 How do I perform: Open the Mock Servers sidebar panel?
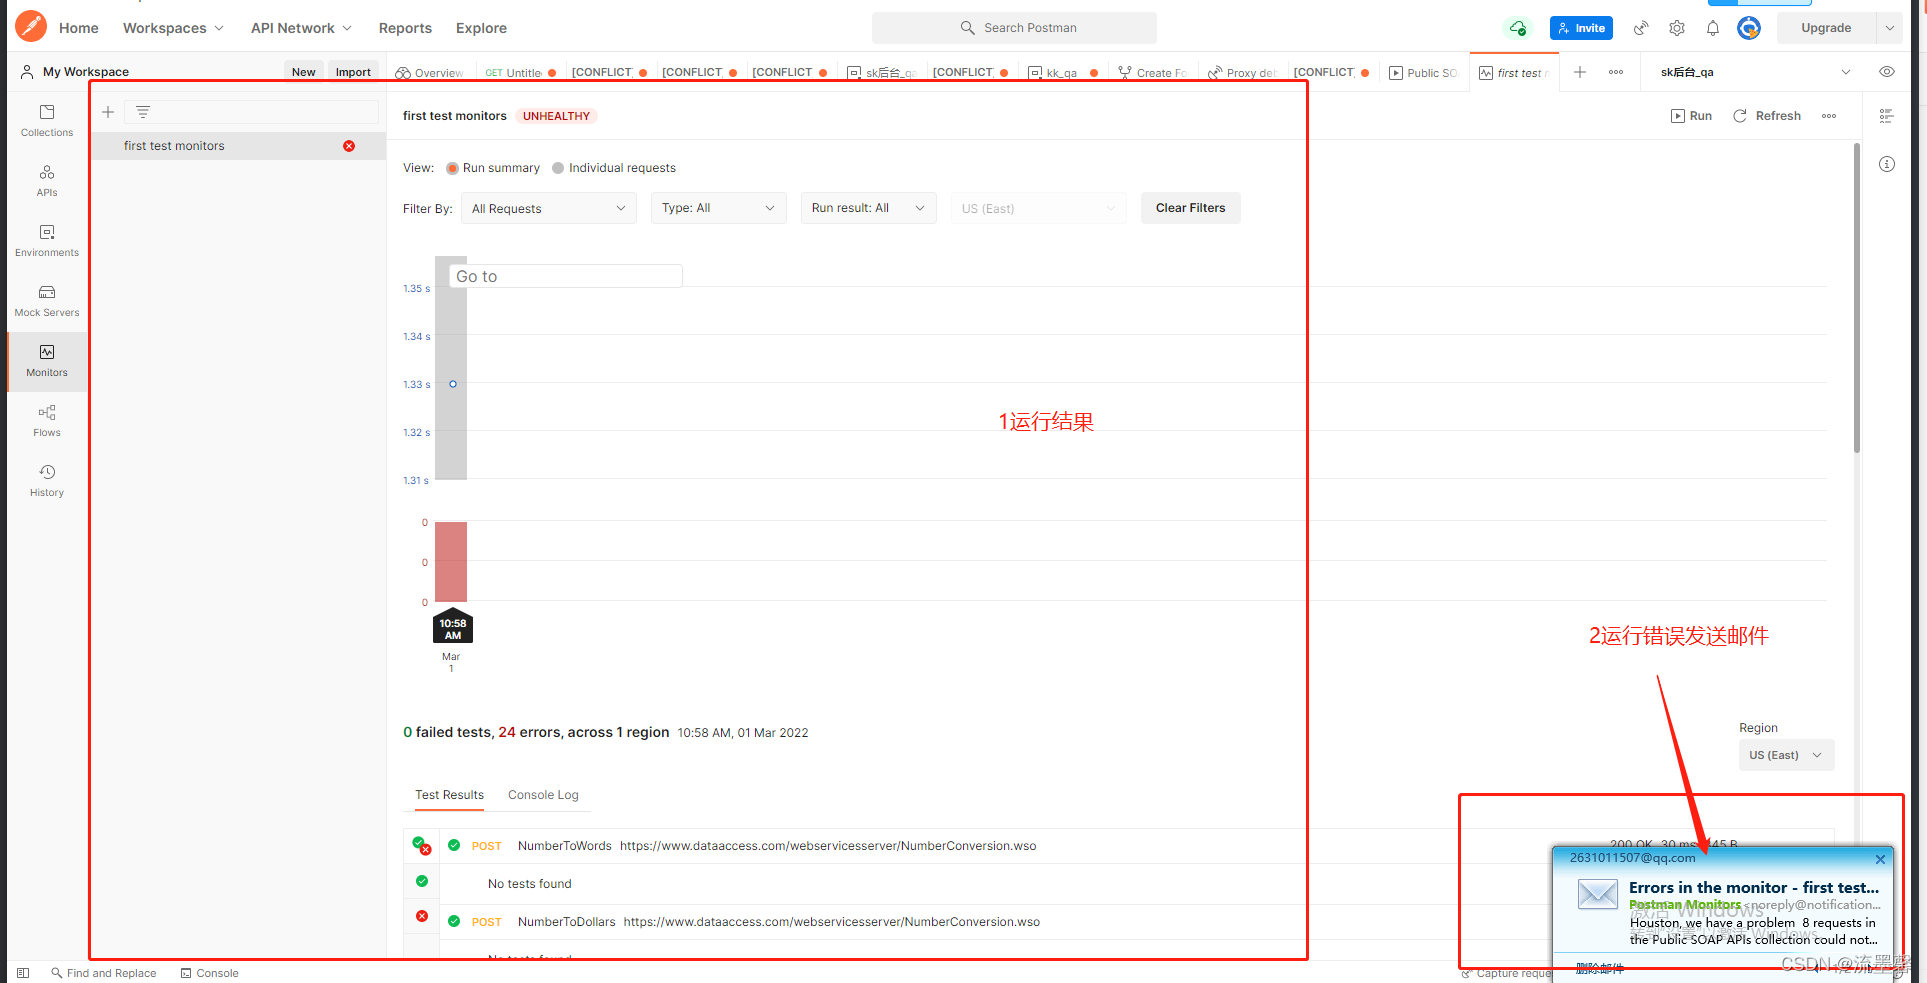[47, 300]
